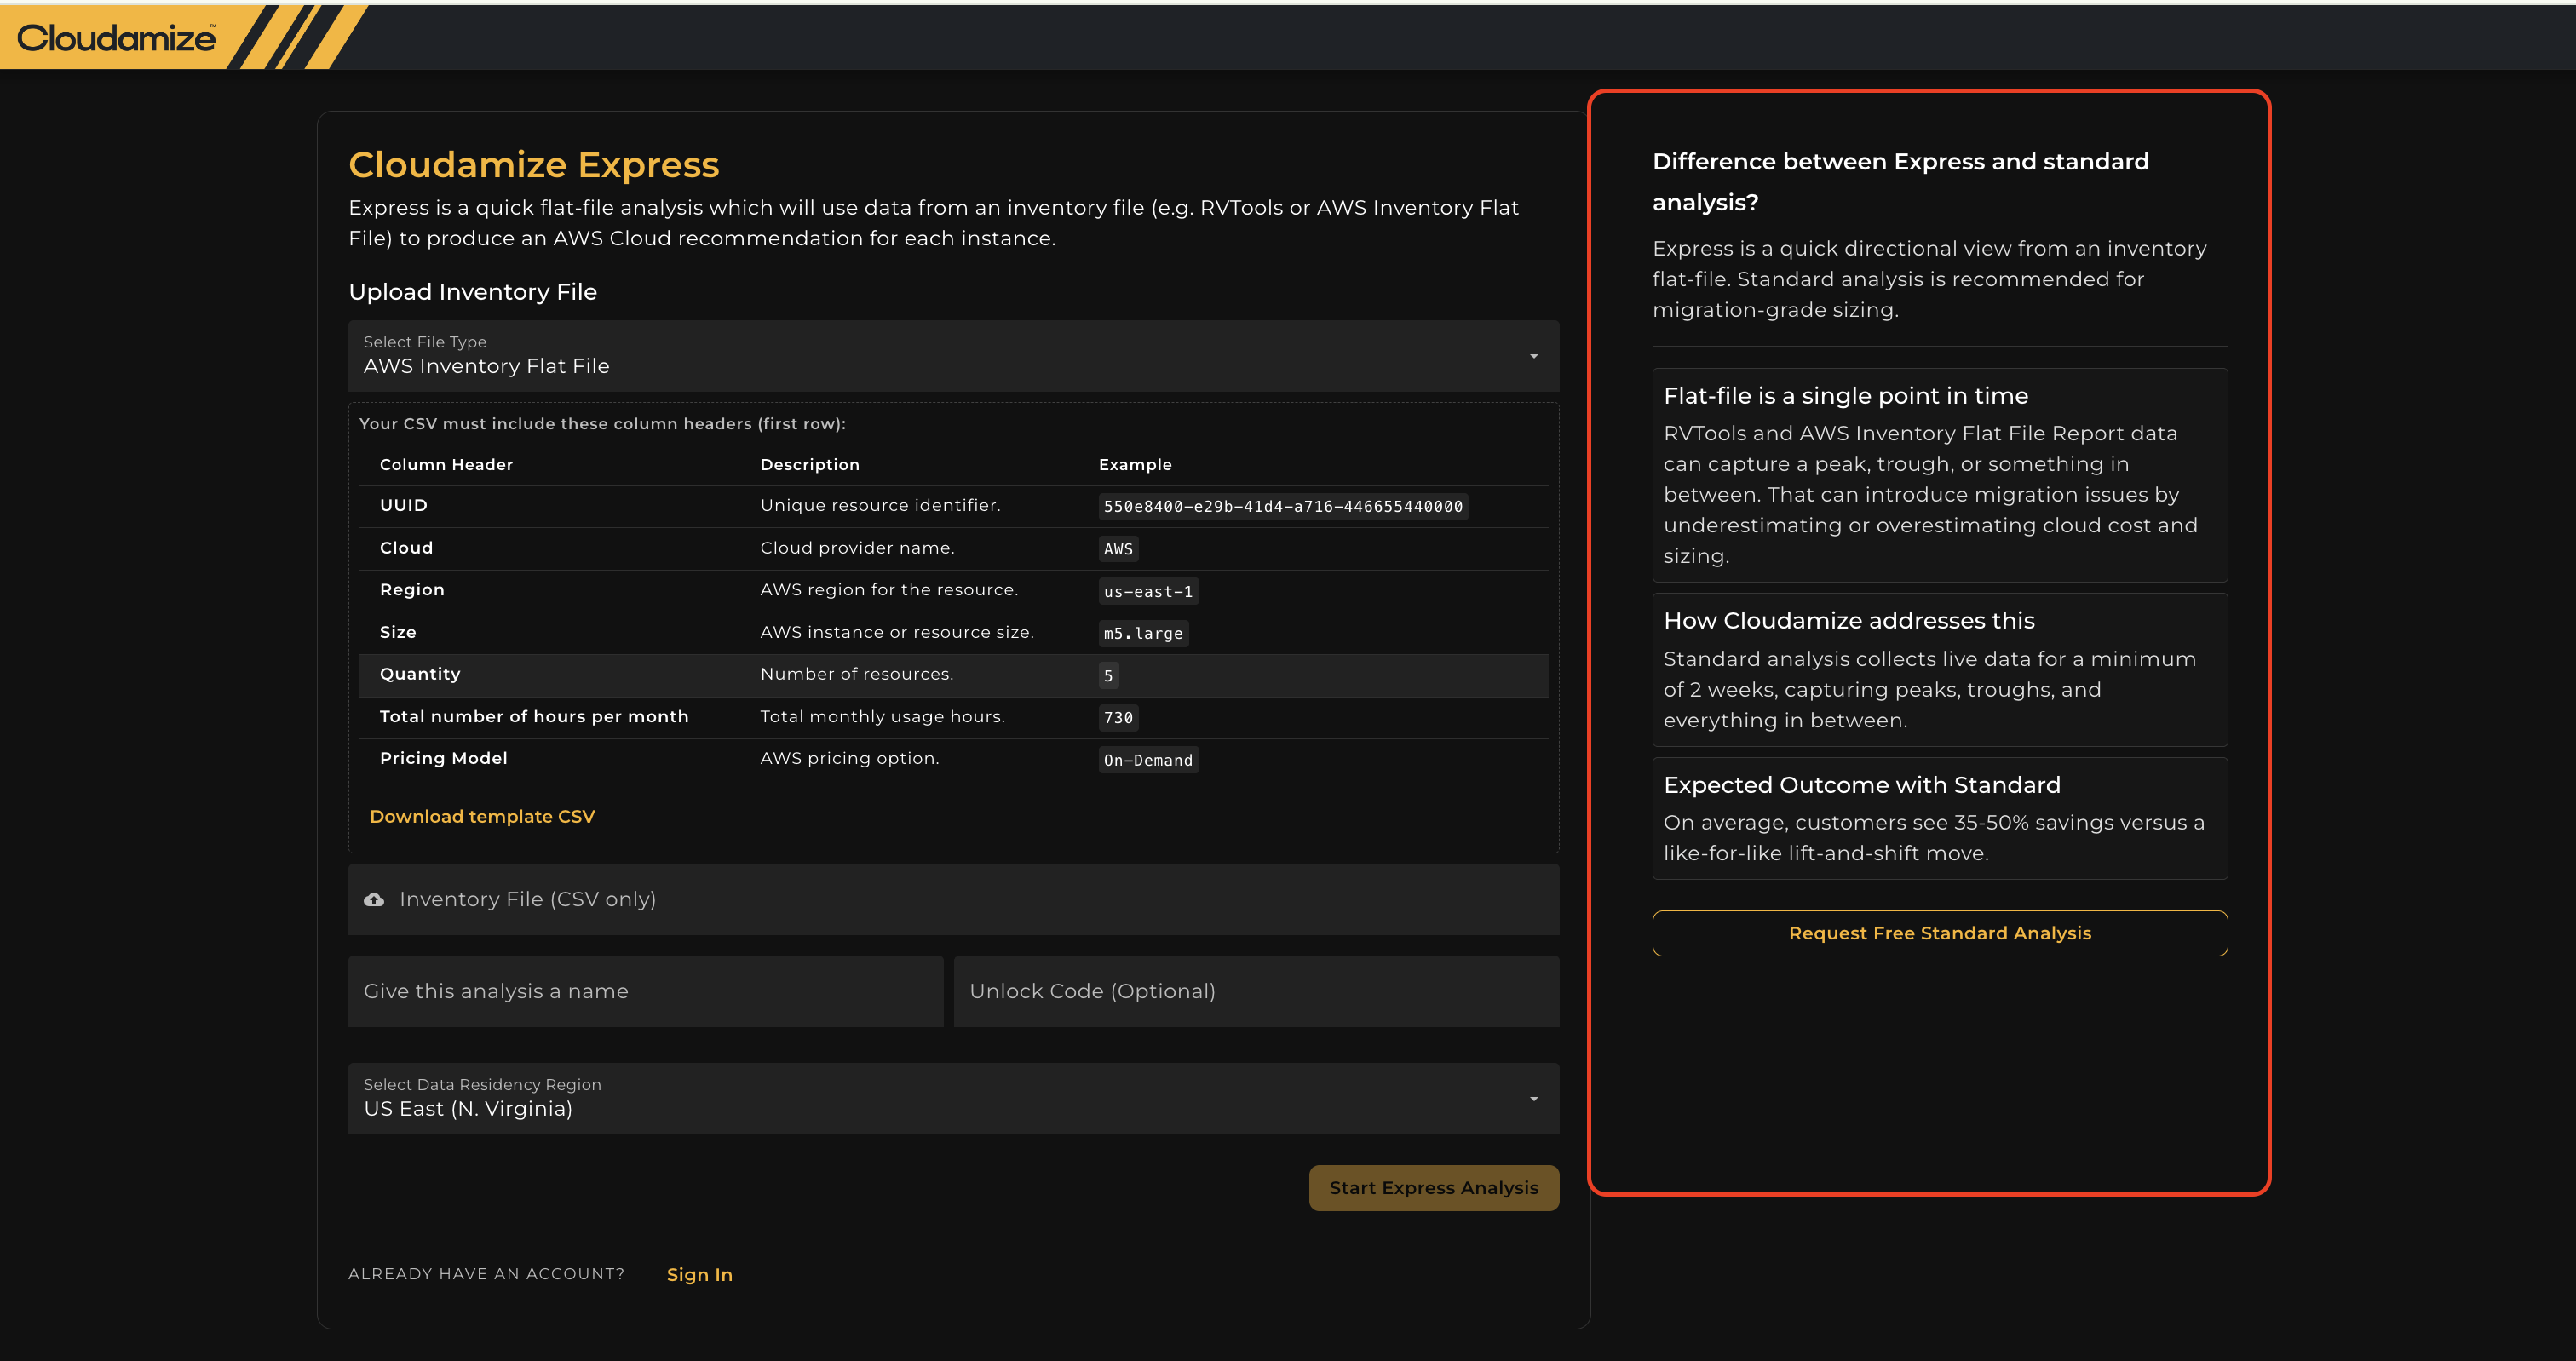Click the Upload Inventory File heading
This screenshot has width=2576, height=1361.
click(x=472, y=292)
